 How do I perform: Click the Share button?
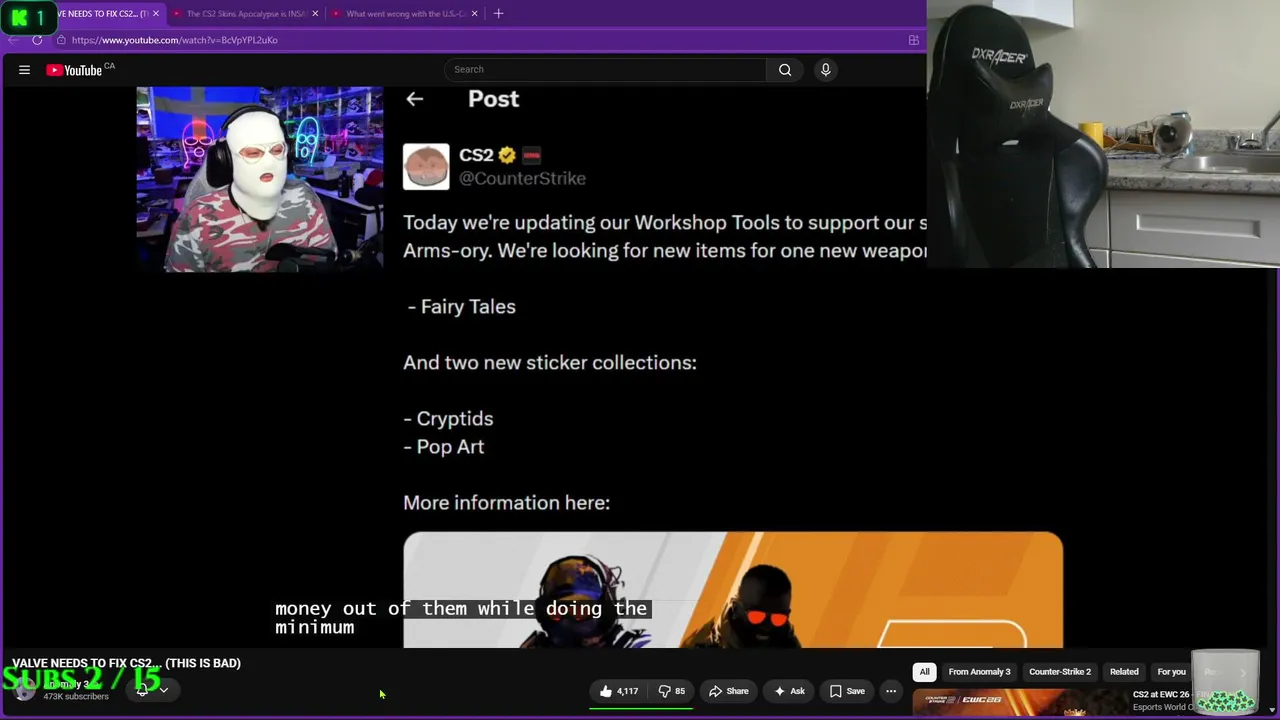pyautogui.click(x=728, y=691)
